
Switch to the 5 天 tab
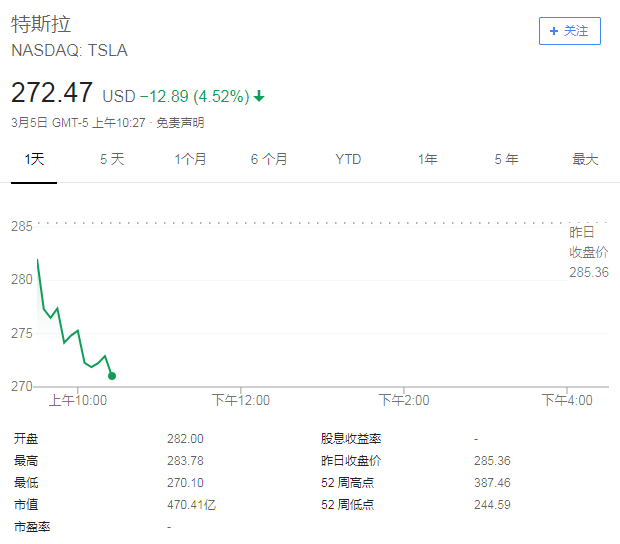(x=112, y=159)
